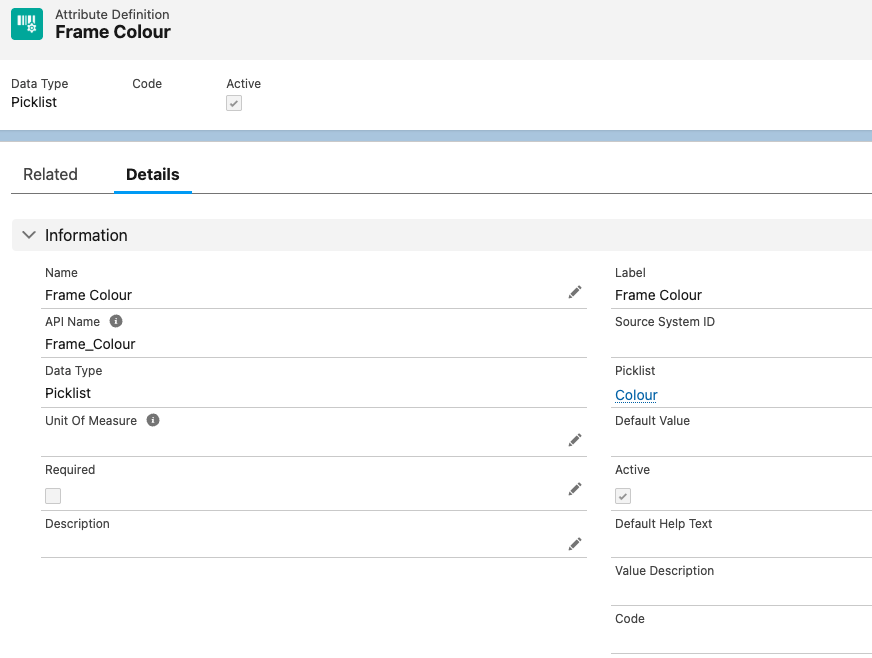The width and height of the screenshot is (872, 658).
Task: Click the pencil icon in the Required row
Action: (x=575, y=489)
